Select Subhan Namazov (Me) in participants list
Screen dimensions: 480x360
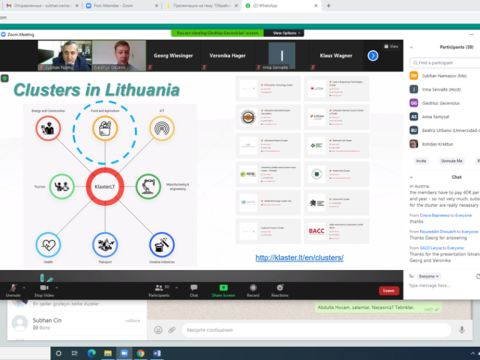tap(445, 76)
